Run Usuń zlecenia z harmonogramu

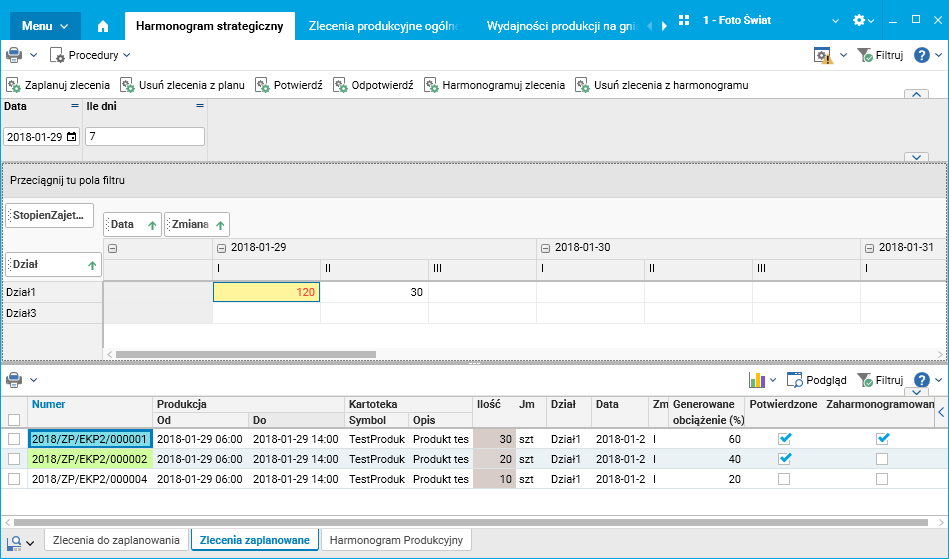[x=662, y=85]
